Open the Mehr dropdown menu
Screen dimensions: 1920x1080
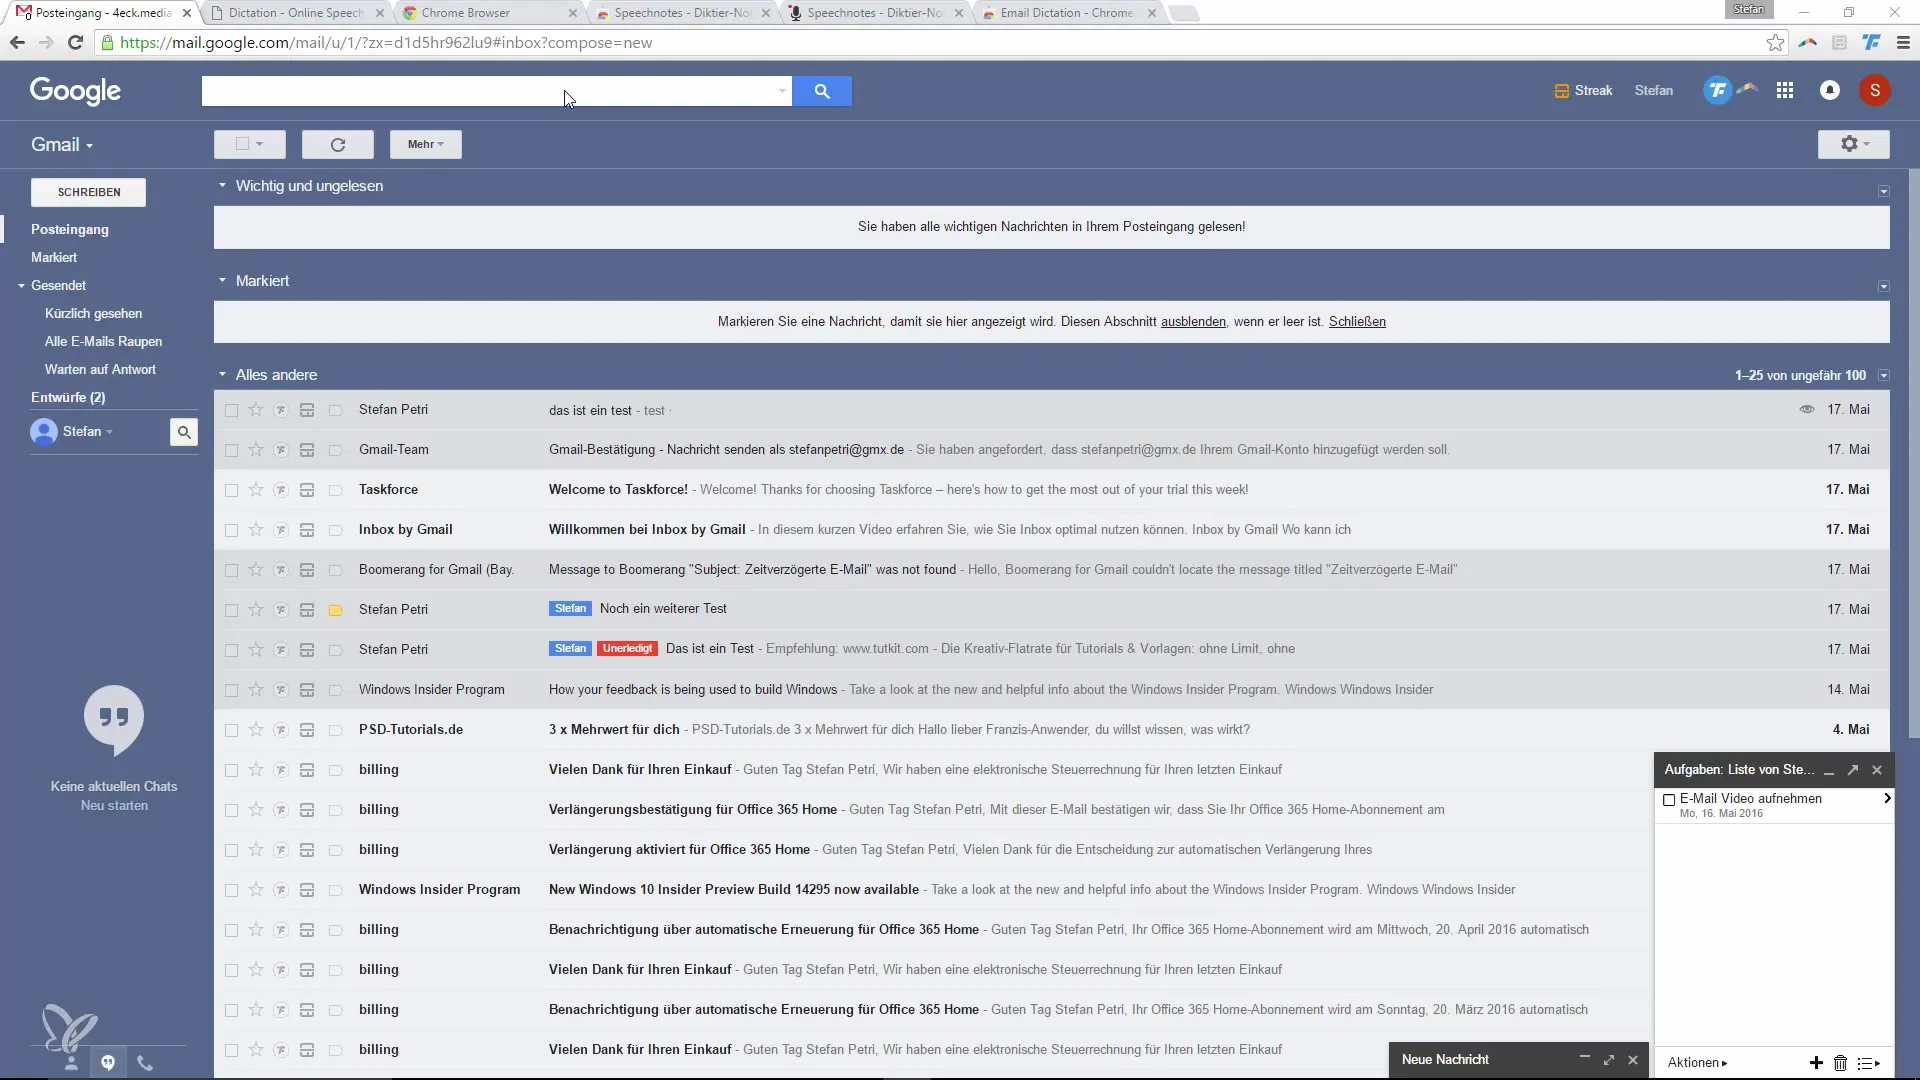tap(425, 145)
